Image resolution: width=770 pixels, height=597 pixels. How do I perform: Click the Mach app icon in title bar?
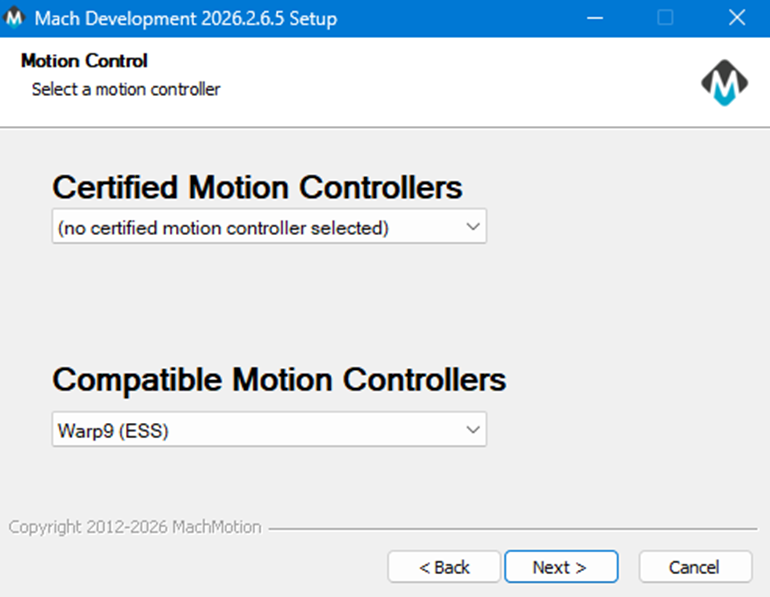(14, 18)
